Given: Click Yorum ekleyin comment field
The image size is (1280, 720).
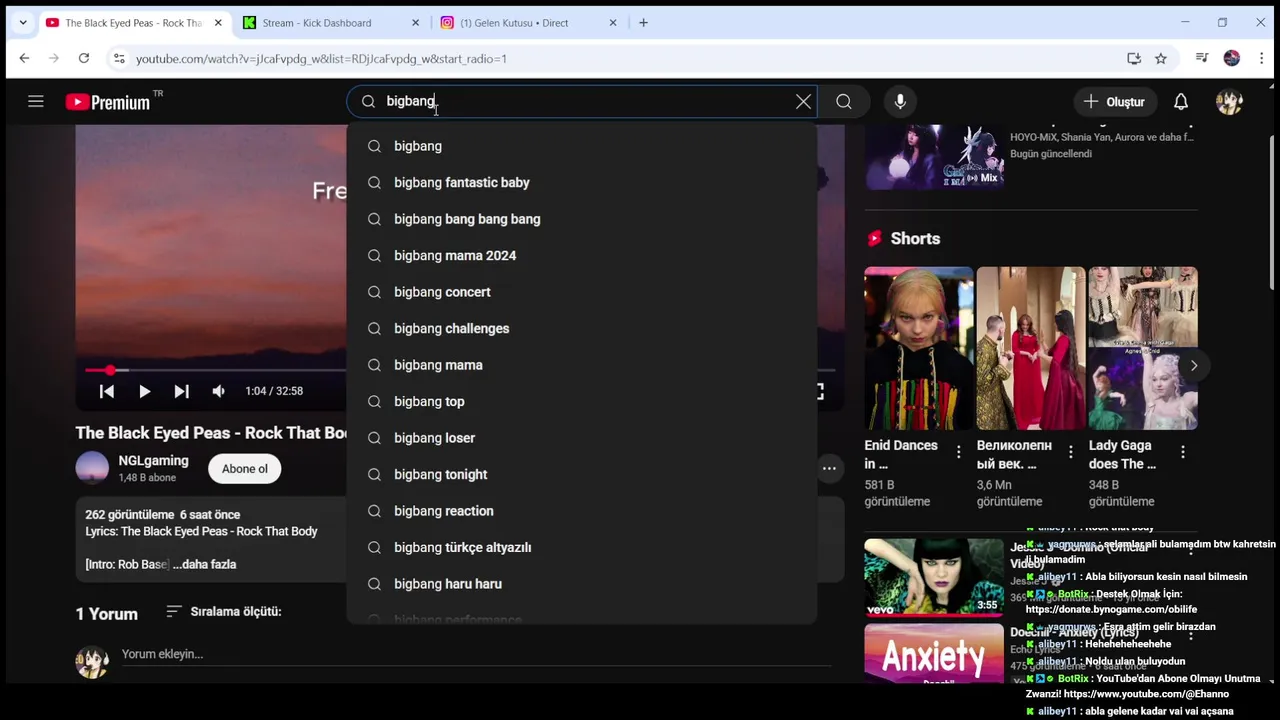Looking at the screenshot, I should (x=475, y=654).
